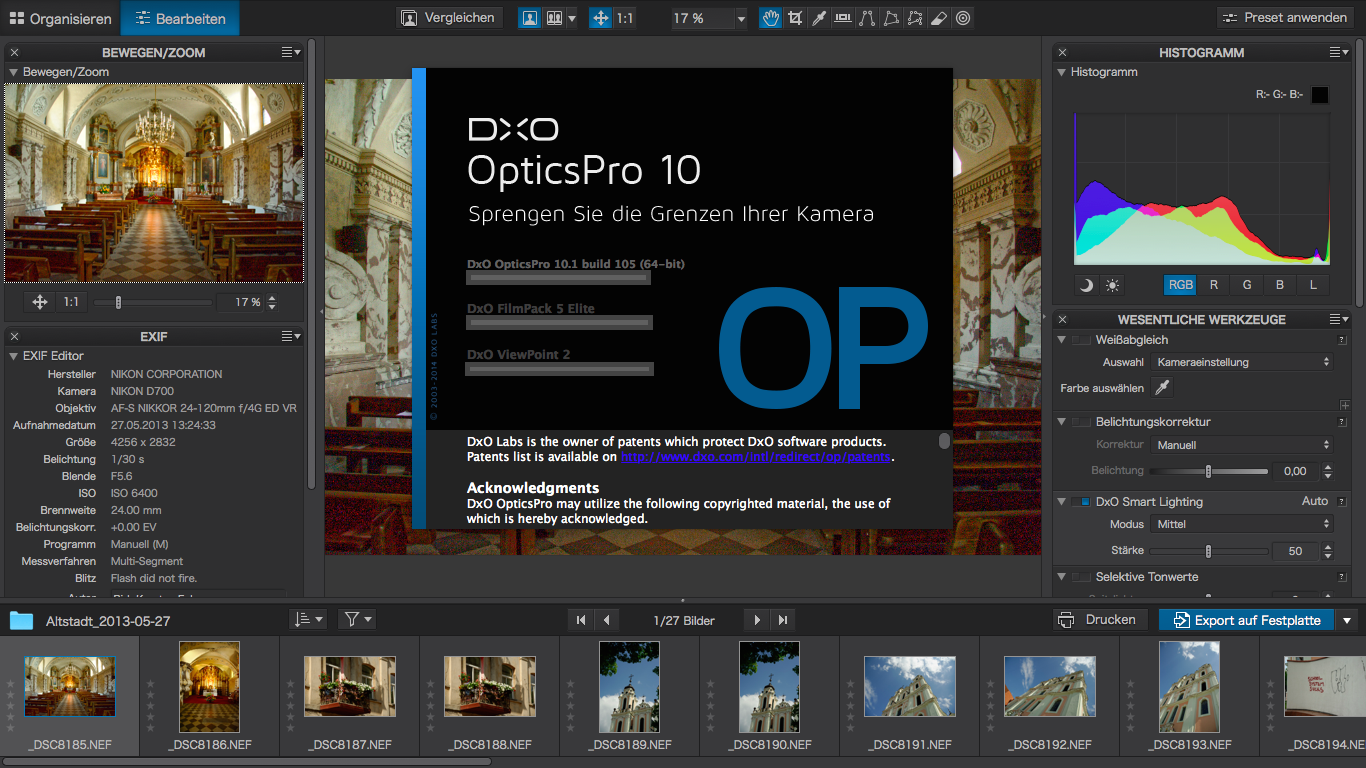Screen dimensions: 1366x768
Task: Adjust the Stärke slider
Action: 1208,551
